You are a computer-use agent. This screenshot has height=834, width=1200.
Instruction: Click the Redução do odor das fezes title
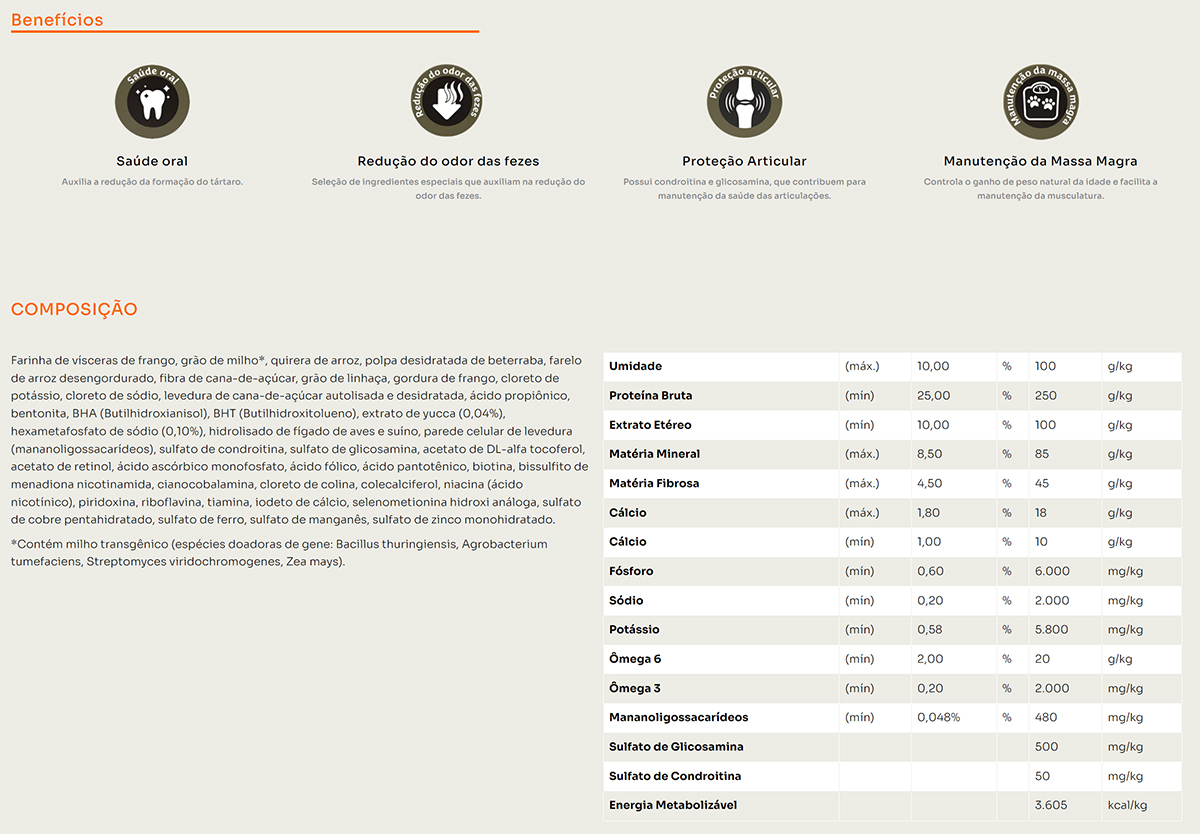point(448,161)
